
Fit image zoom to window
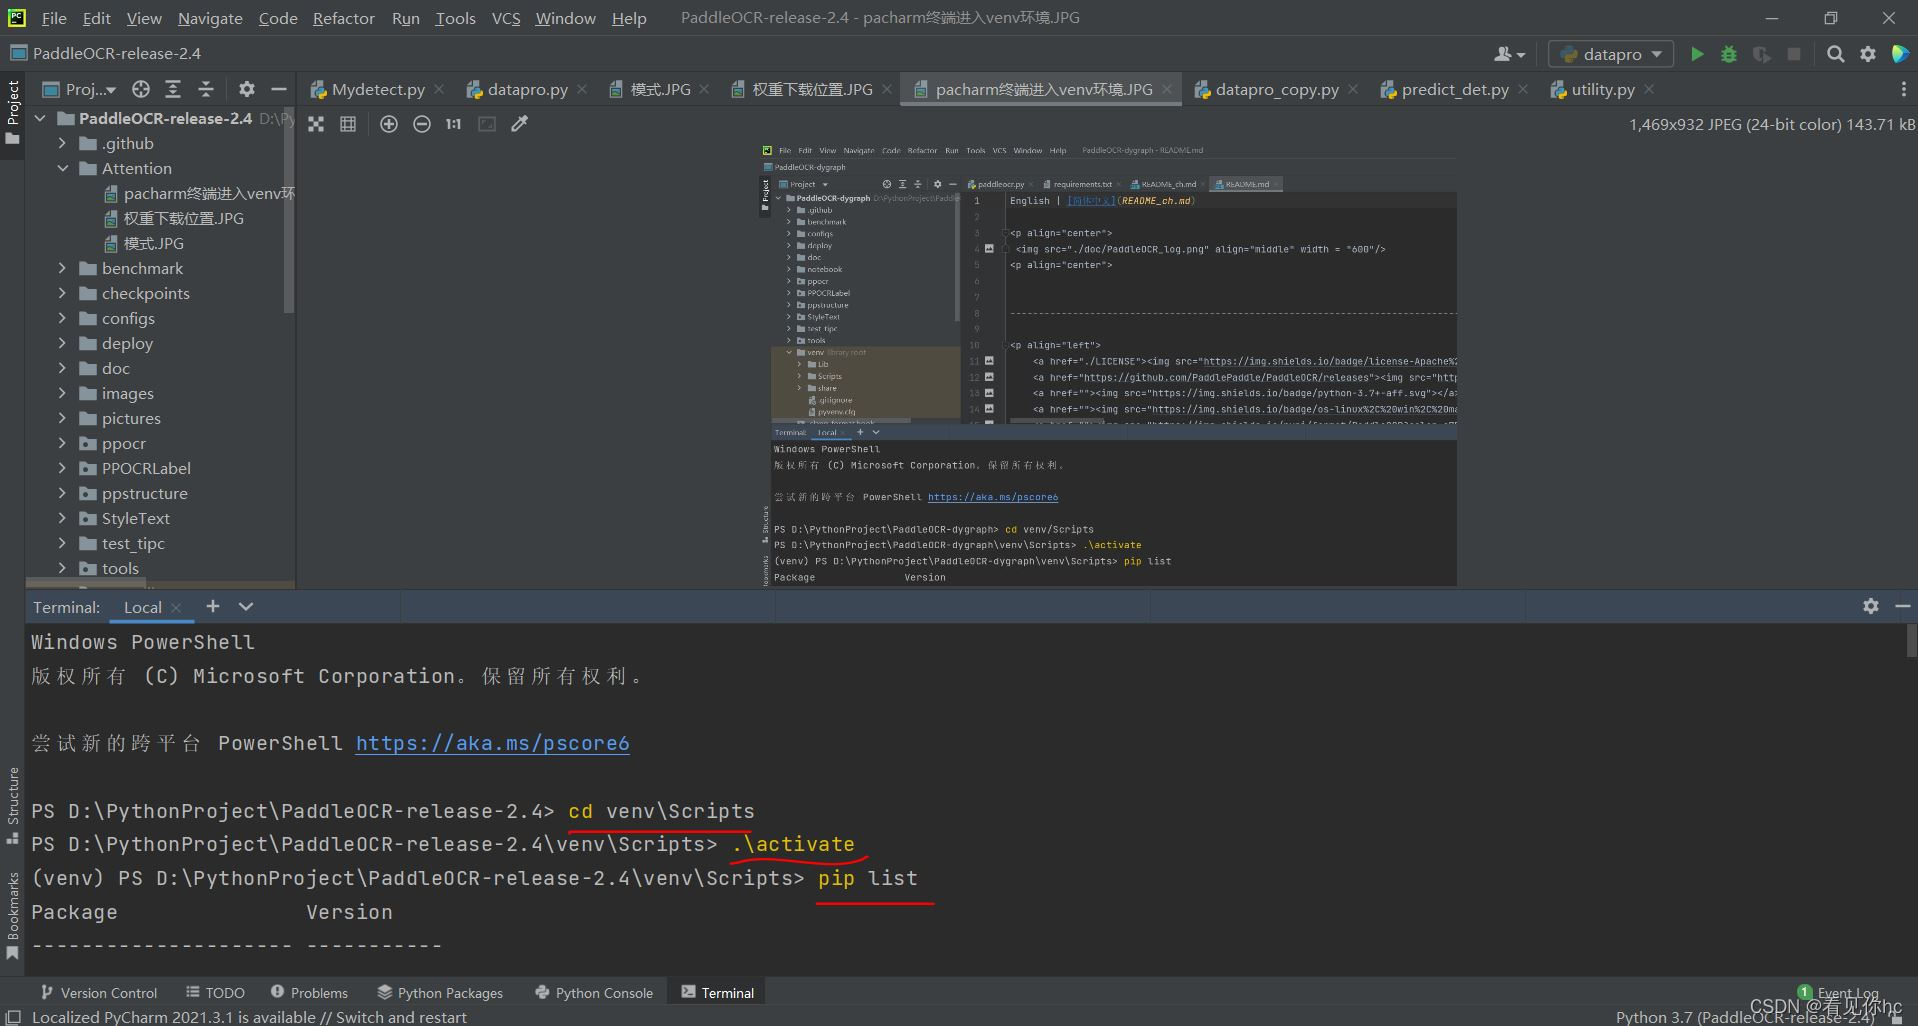click(x=487, y=124)
